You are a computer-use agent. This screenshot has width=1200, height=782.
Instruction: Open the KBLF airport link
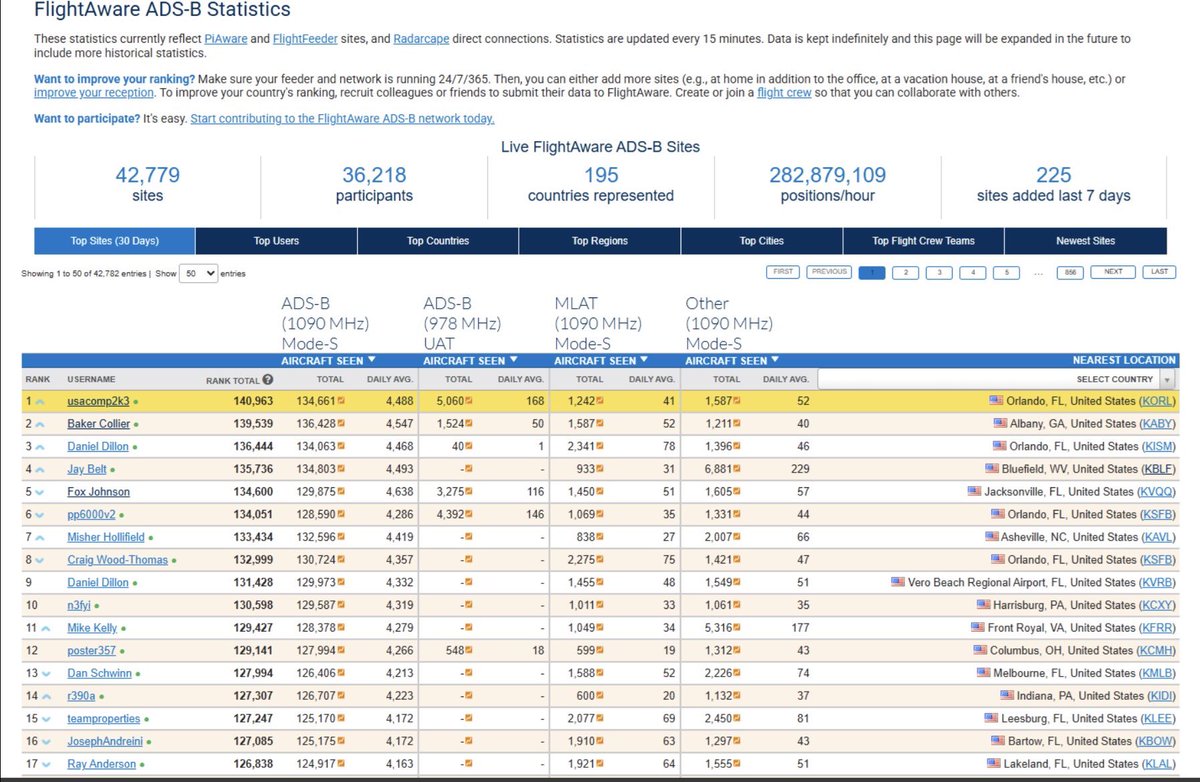coord(1157,469)
